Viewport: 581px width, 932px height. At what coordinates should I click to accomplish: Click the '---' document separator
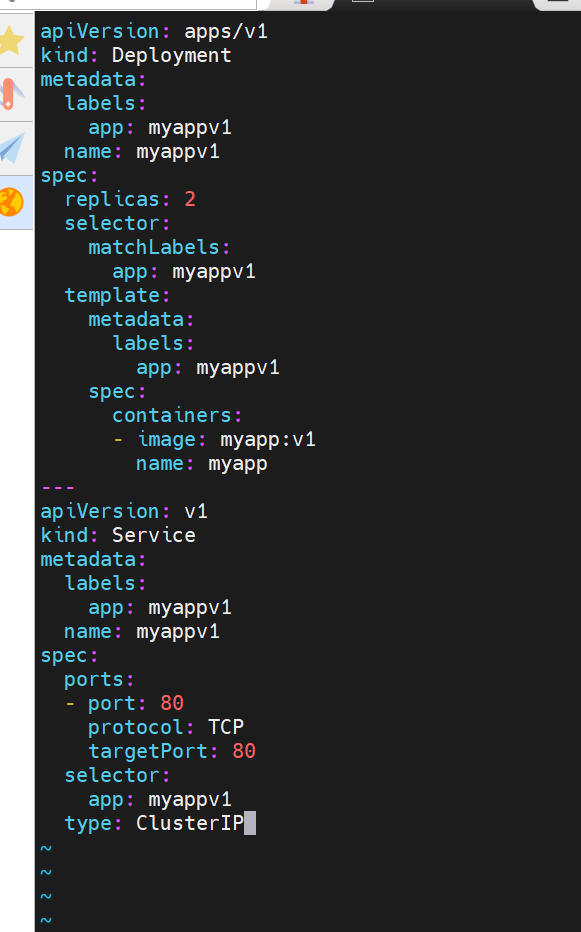pyautogui.click(x=58, y=487)
